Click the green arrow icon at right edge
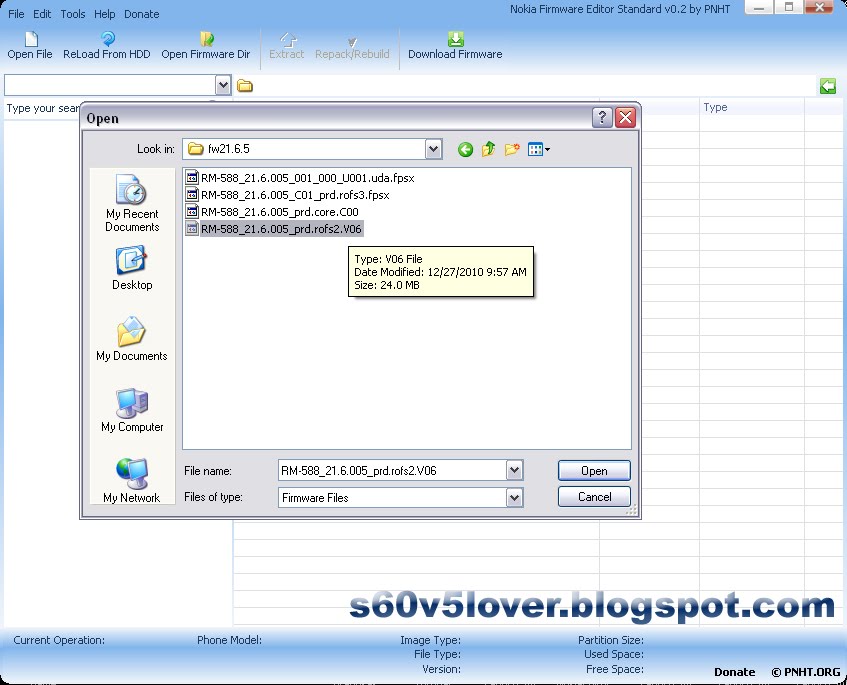 (828, 86)
